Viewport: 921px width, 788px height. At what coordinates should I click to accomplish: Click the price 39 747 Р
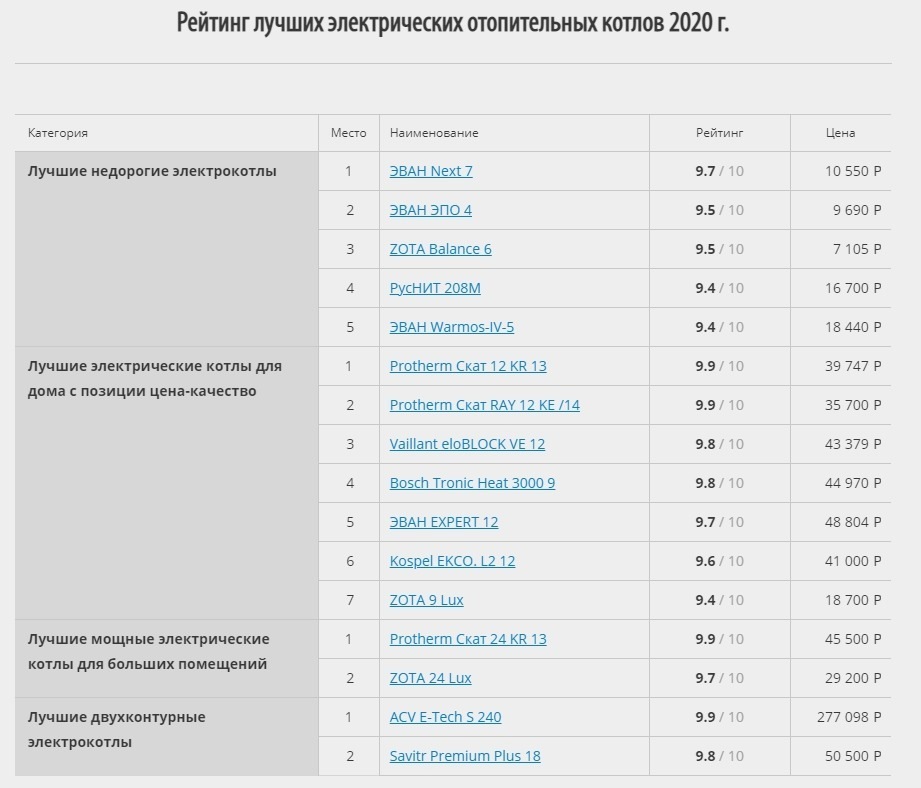[x=853, y=366]
